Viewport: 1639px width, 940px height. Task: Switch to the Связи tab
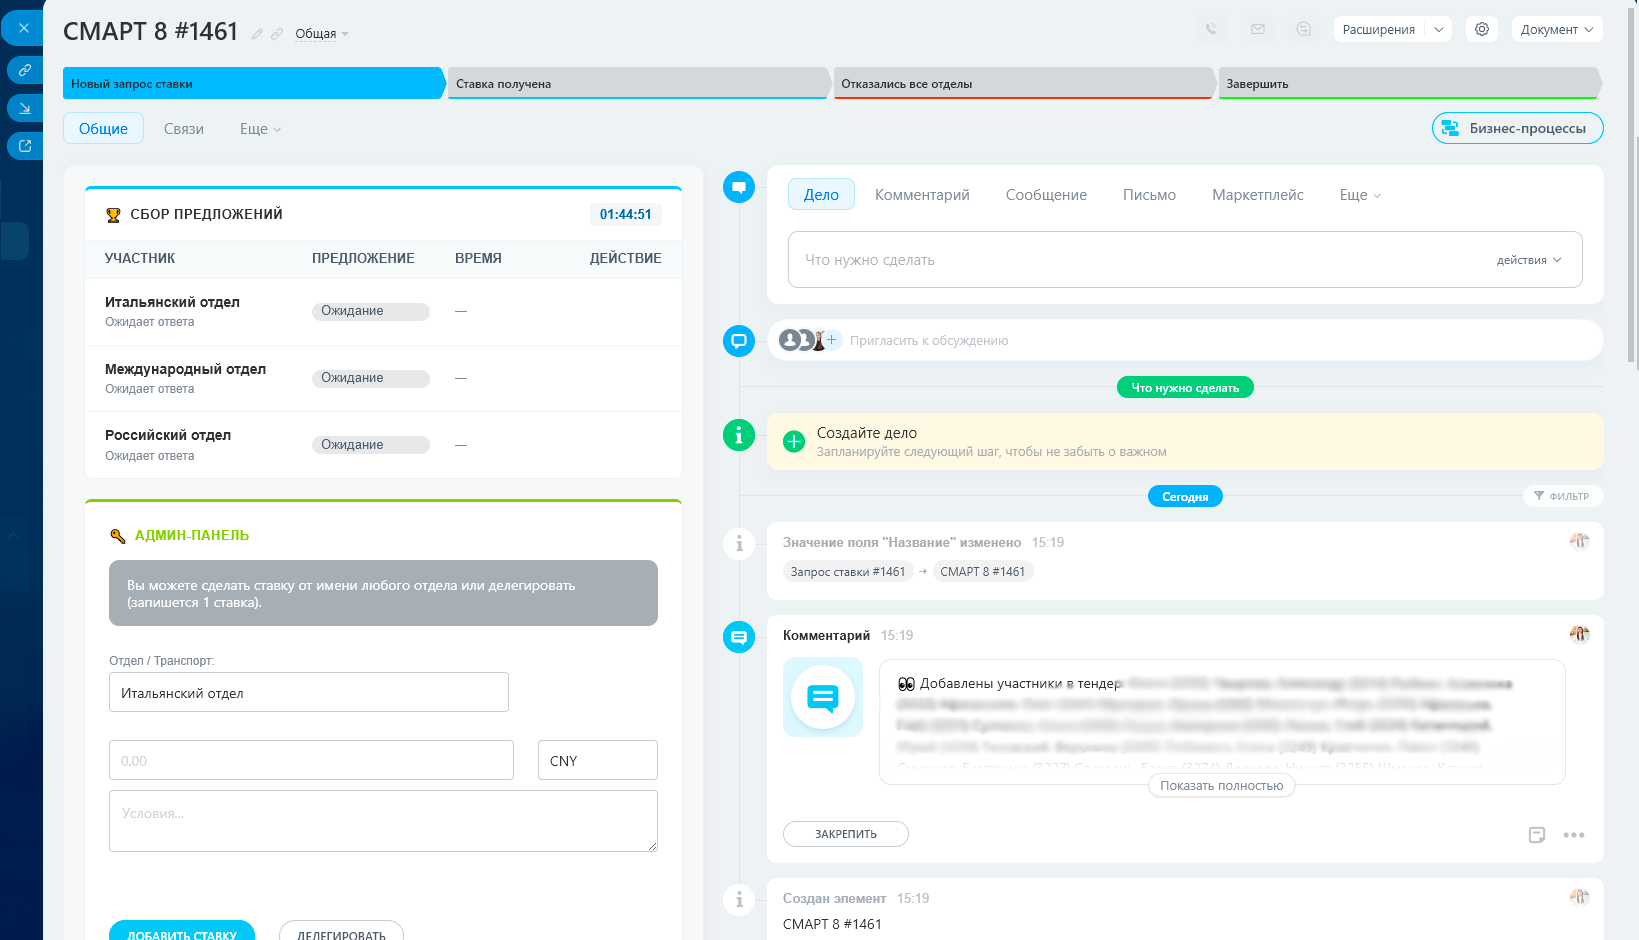point(184,129)
